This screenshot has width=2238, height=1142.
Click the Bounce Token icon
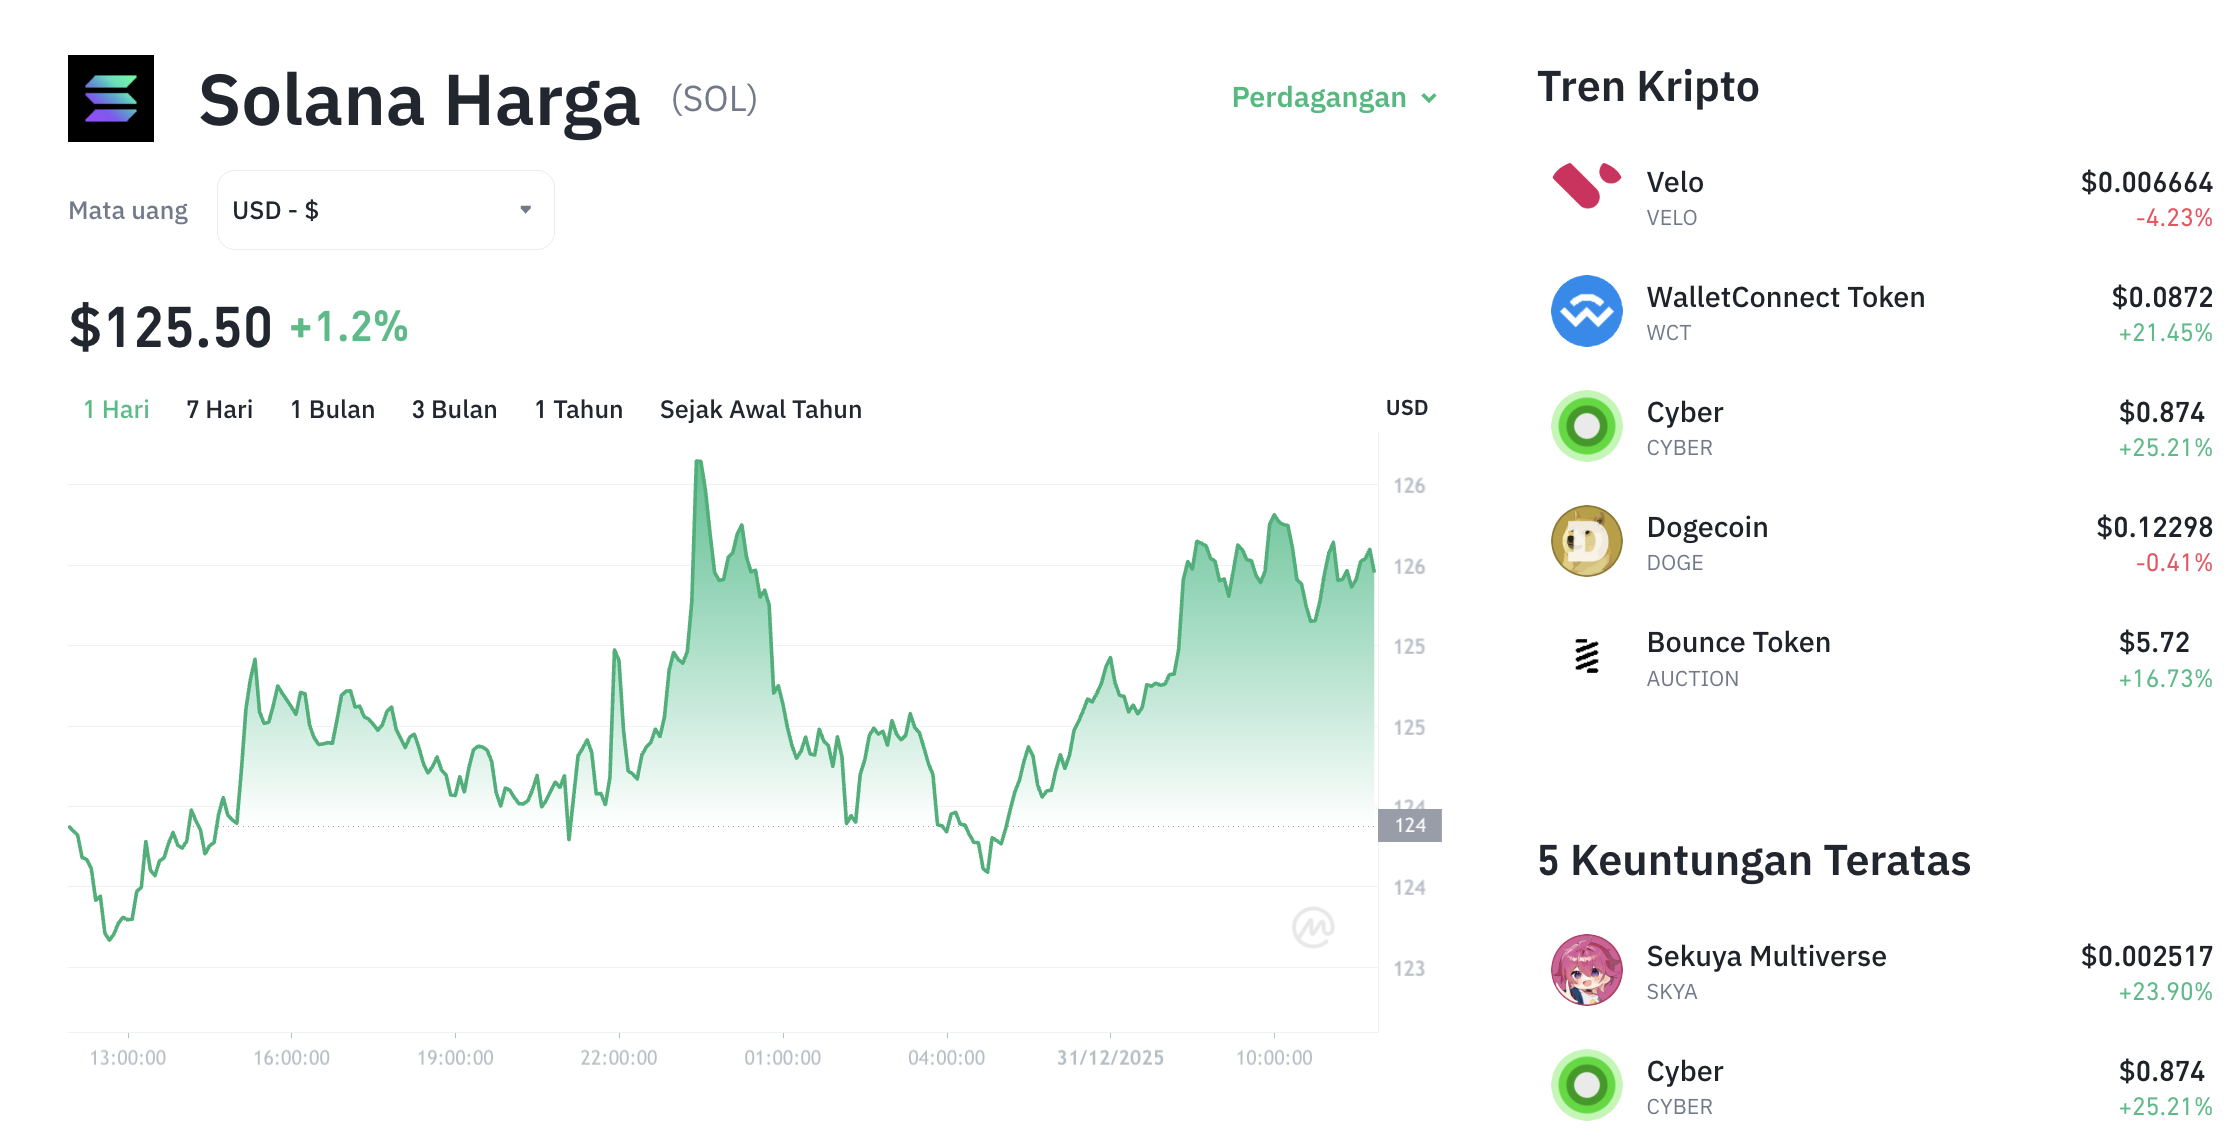pyautogui.click(x=1586, y=656)
